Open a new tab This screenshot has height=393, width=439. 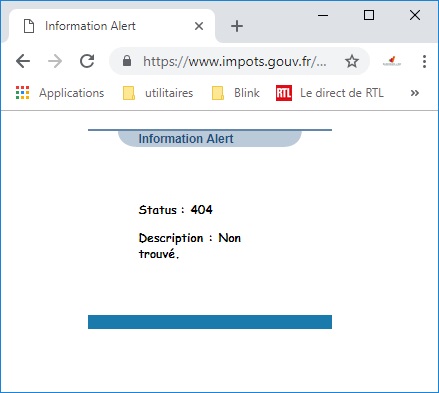(x=237, y=26)
